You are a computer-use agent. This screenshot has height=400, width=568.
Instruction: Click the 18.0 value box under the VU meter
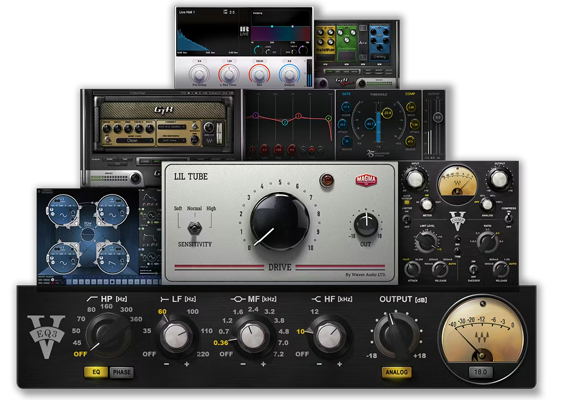(x=480, y=372)
